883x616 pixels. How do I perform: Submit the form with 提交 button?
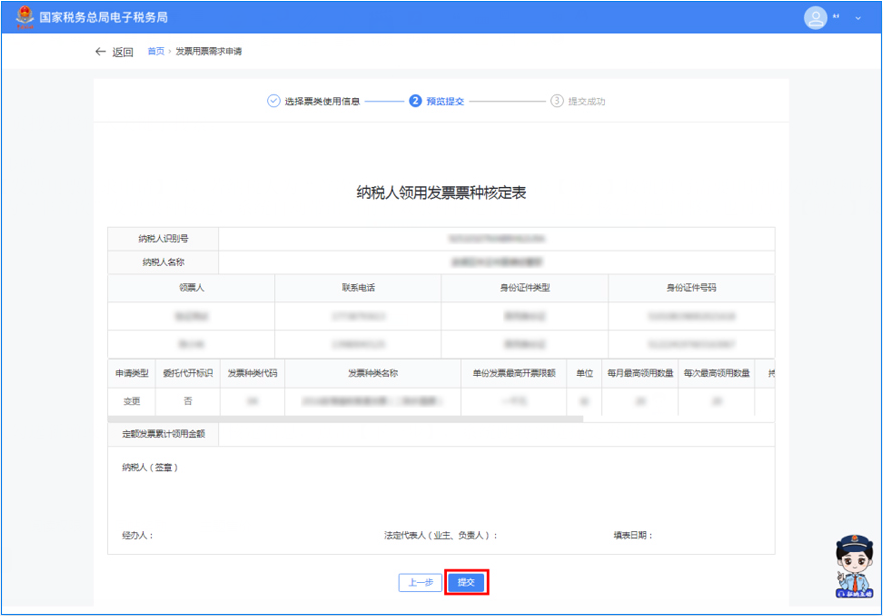[466, 582]
